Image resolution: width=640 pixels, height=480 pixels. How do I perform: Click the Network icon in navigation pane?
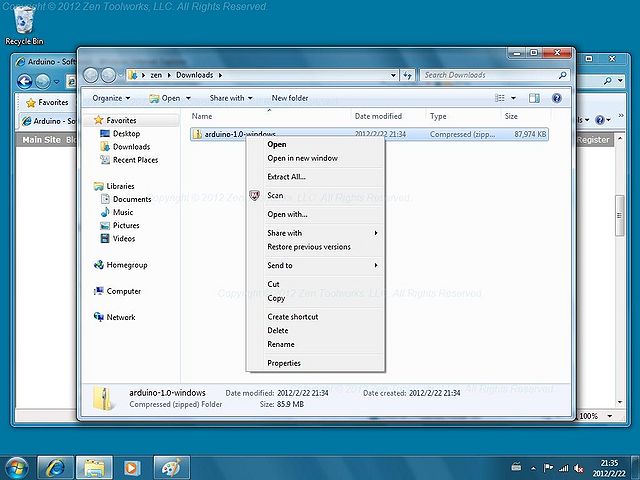click(x=98, y=317)
